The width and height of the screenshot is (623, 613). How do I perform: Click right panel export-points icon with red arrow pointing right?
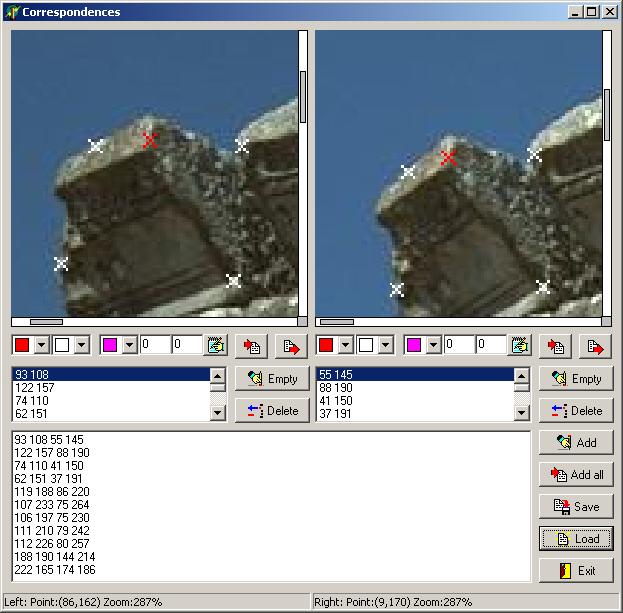(595, 346)
